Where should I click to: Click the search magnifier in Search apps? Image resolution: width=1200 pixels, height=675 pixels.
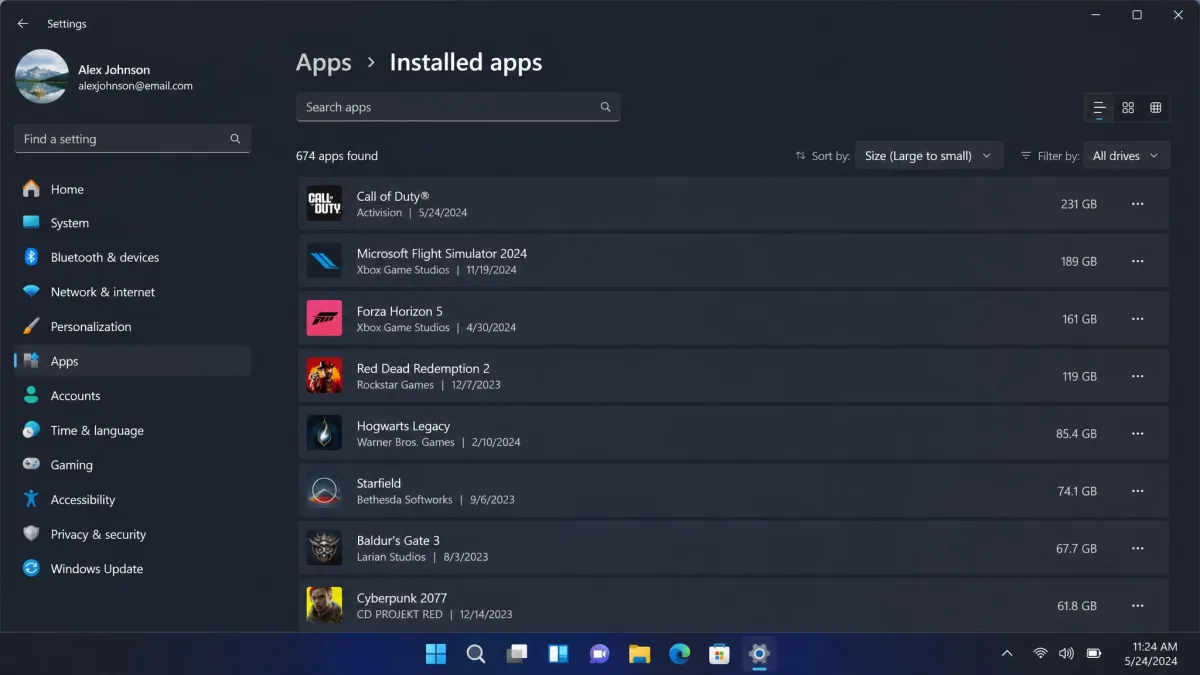pyautogui.click(x=605, y=107)
